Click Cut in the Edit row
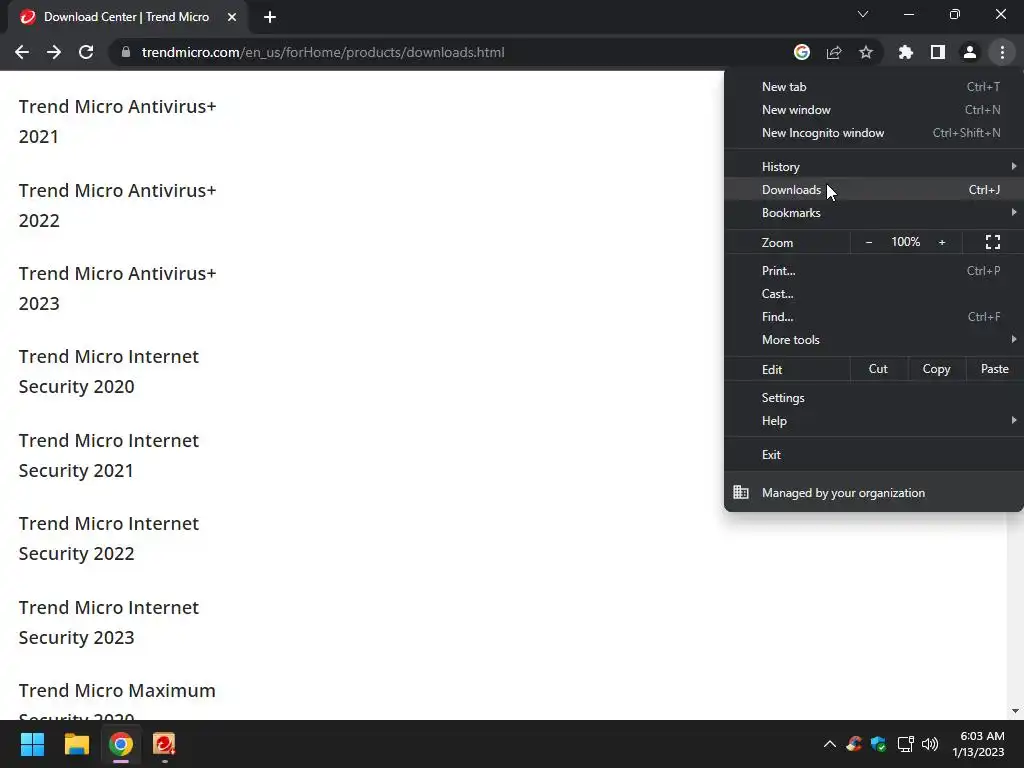This screenshot has width=1024, height=768. tap(878, 369)
